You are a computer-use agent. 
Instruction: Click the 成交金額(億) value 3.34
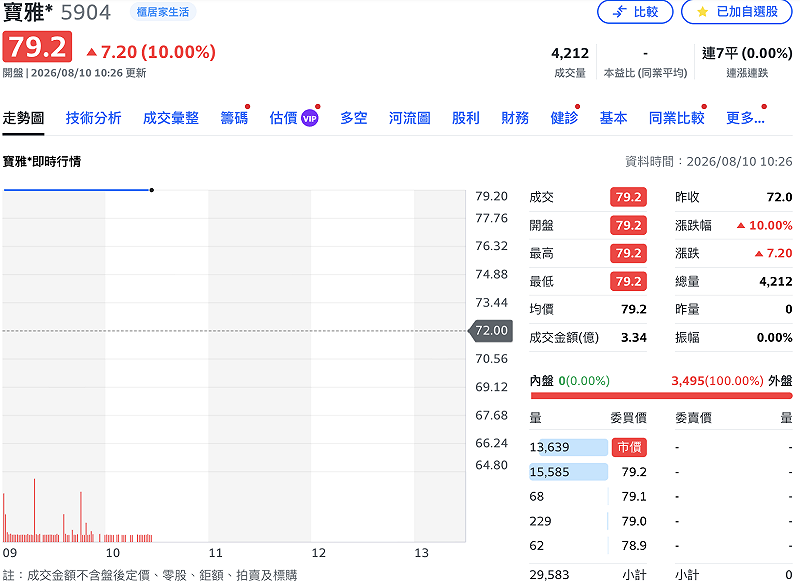pos(634,338)
